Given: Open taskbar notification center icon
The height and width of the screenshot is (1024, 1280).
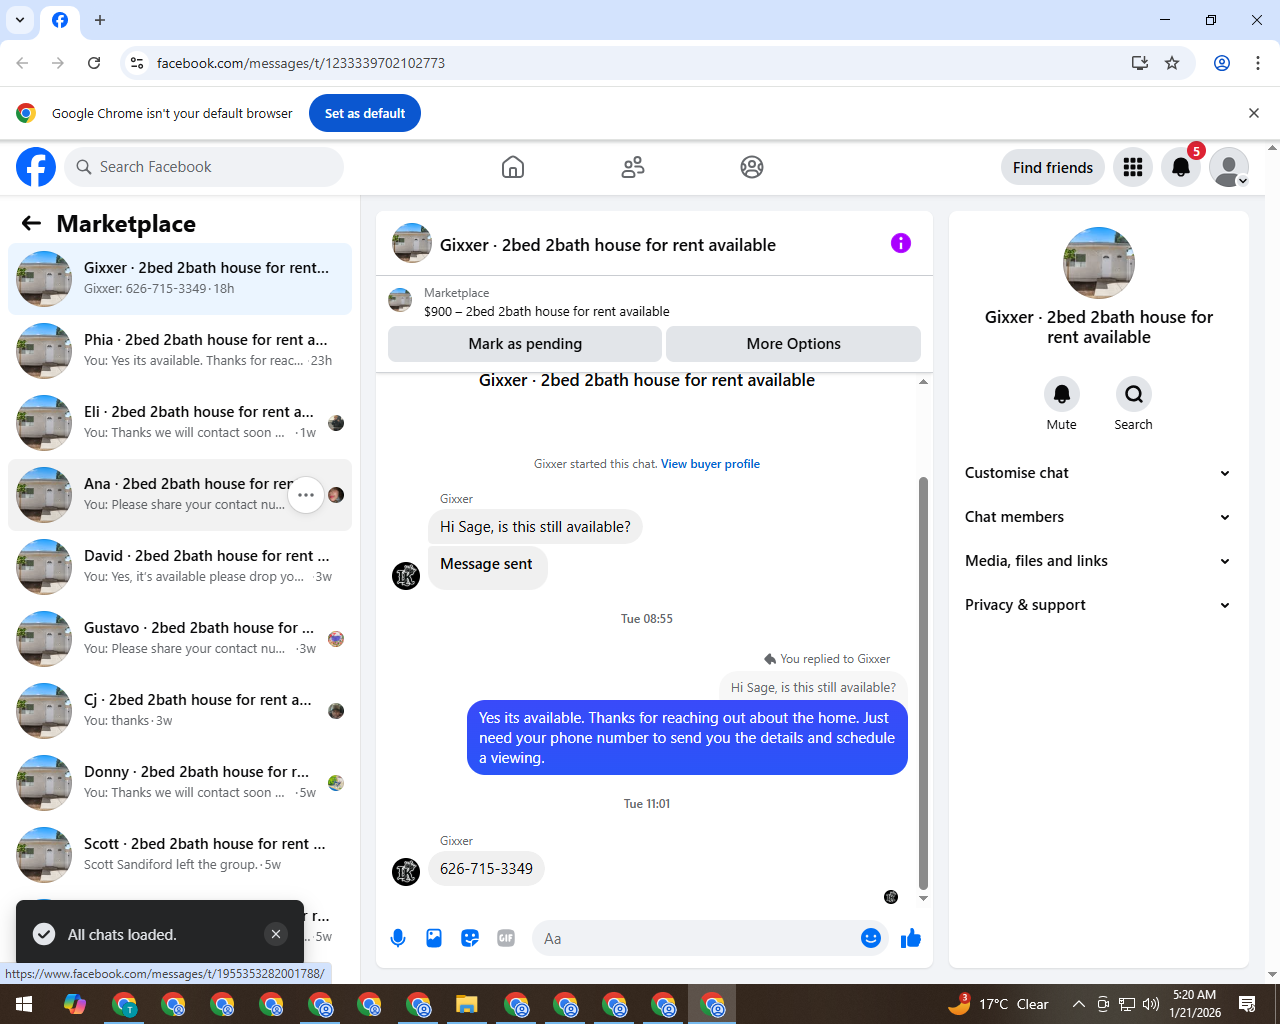Looking at the screenshot, I should [x=1247, y=1004].
